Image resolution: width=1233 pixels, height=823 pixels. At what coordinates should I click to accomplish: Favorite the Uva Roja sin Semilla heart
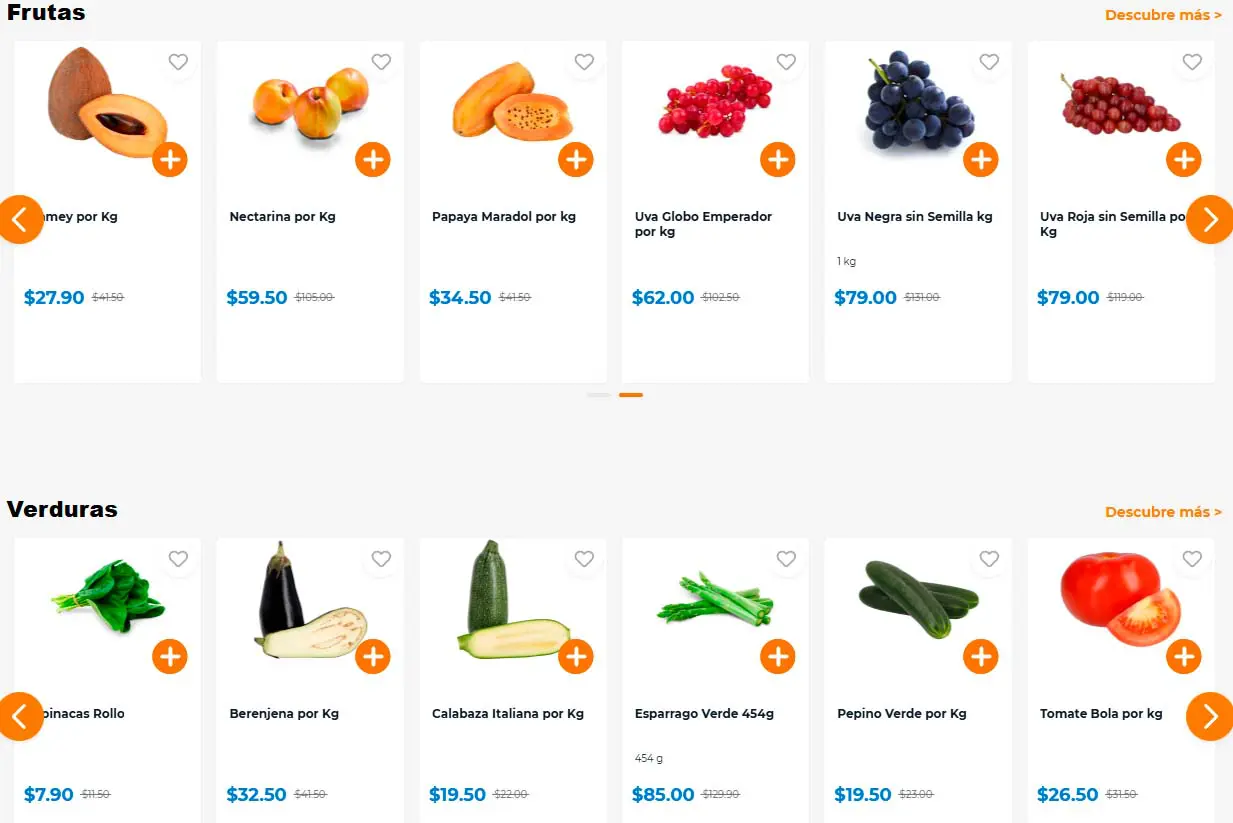(x=1192, y=62)
